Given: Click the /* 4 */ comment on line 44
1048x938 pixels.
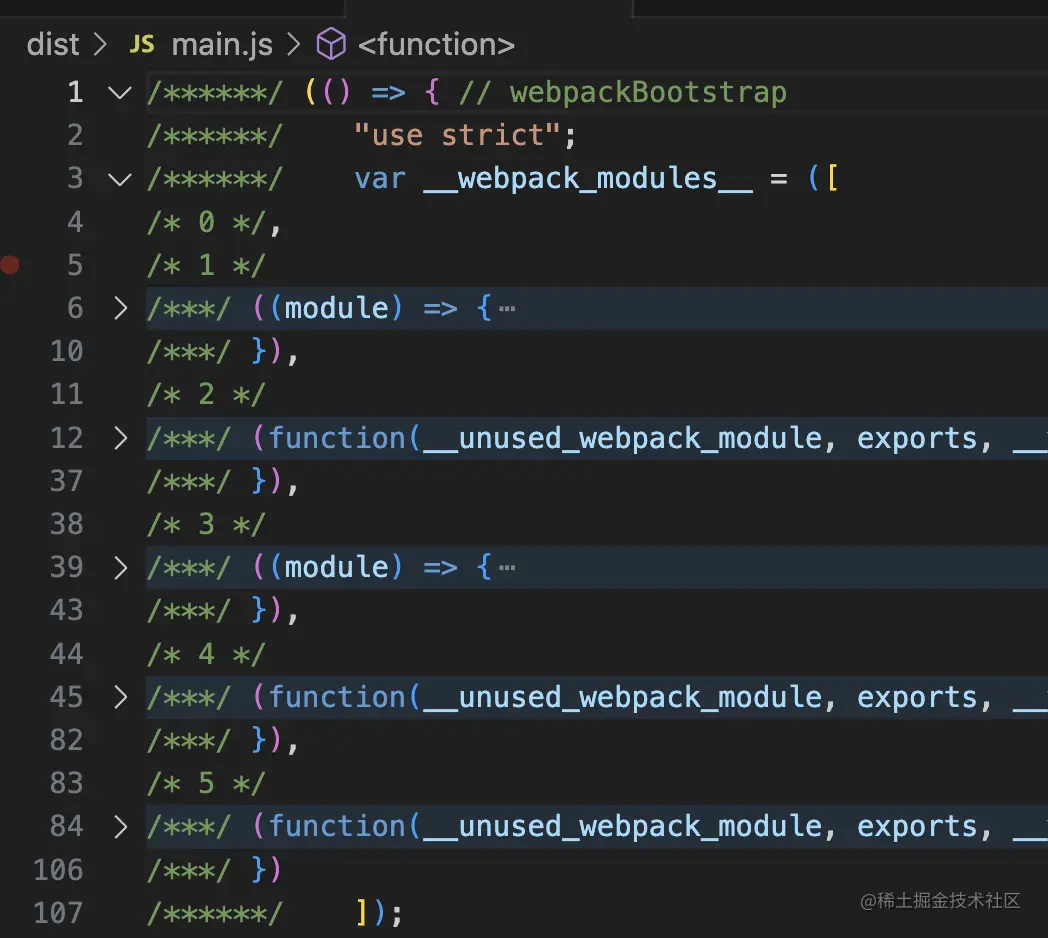Looking at the screenshot, I should click(207, 654).
